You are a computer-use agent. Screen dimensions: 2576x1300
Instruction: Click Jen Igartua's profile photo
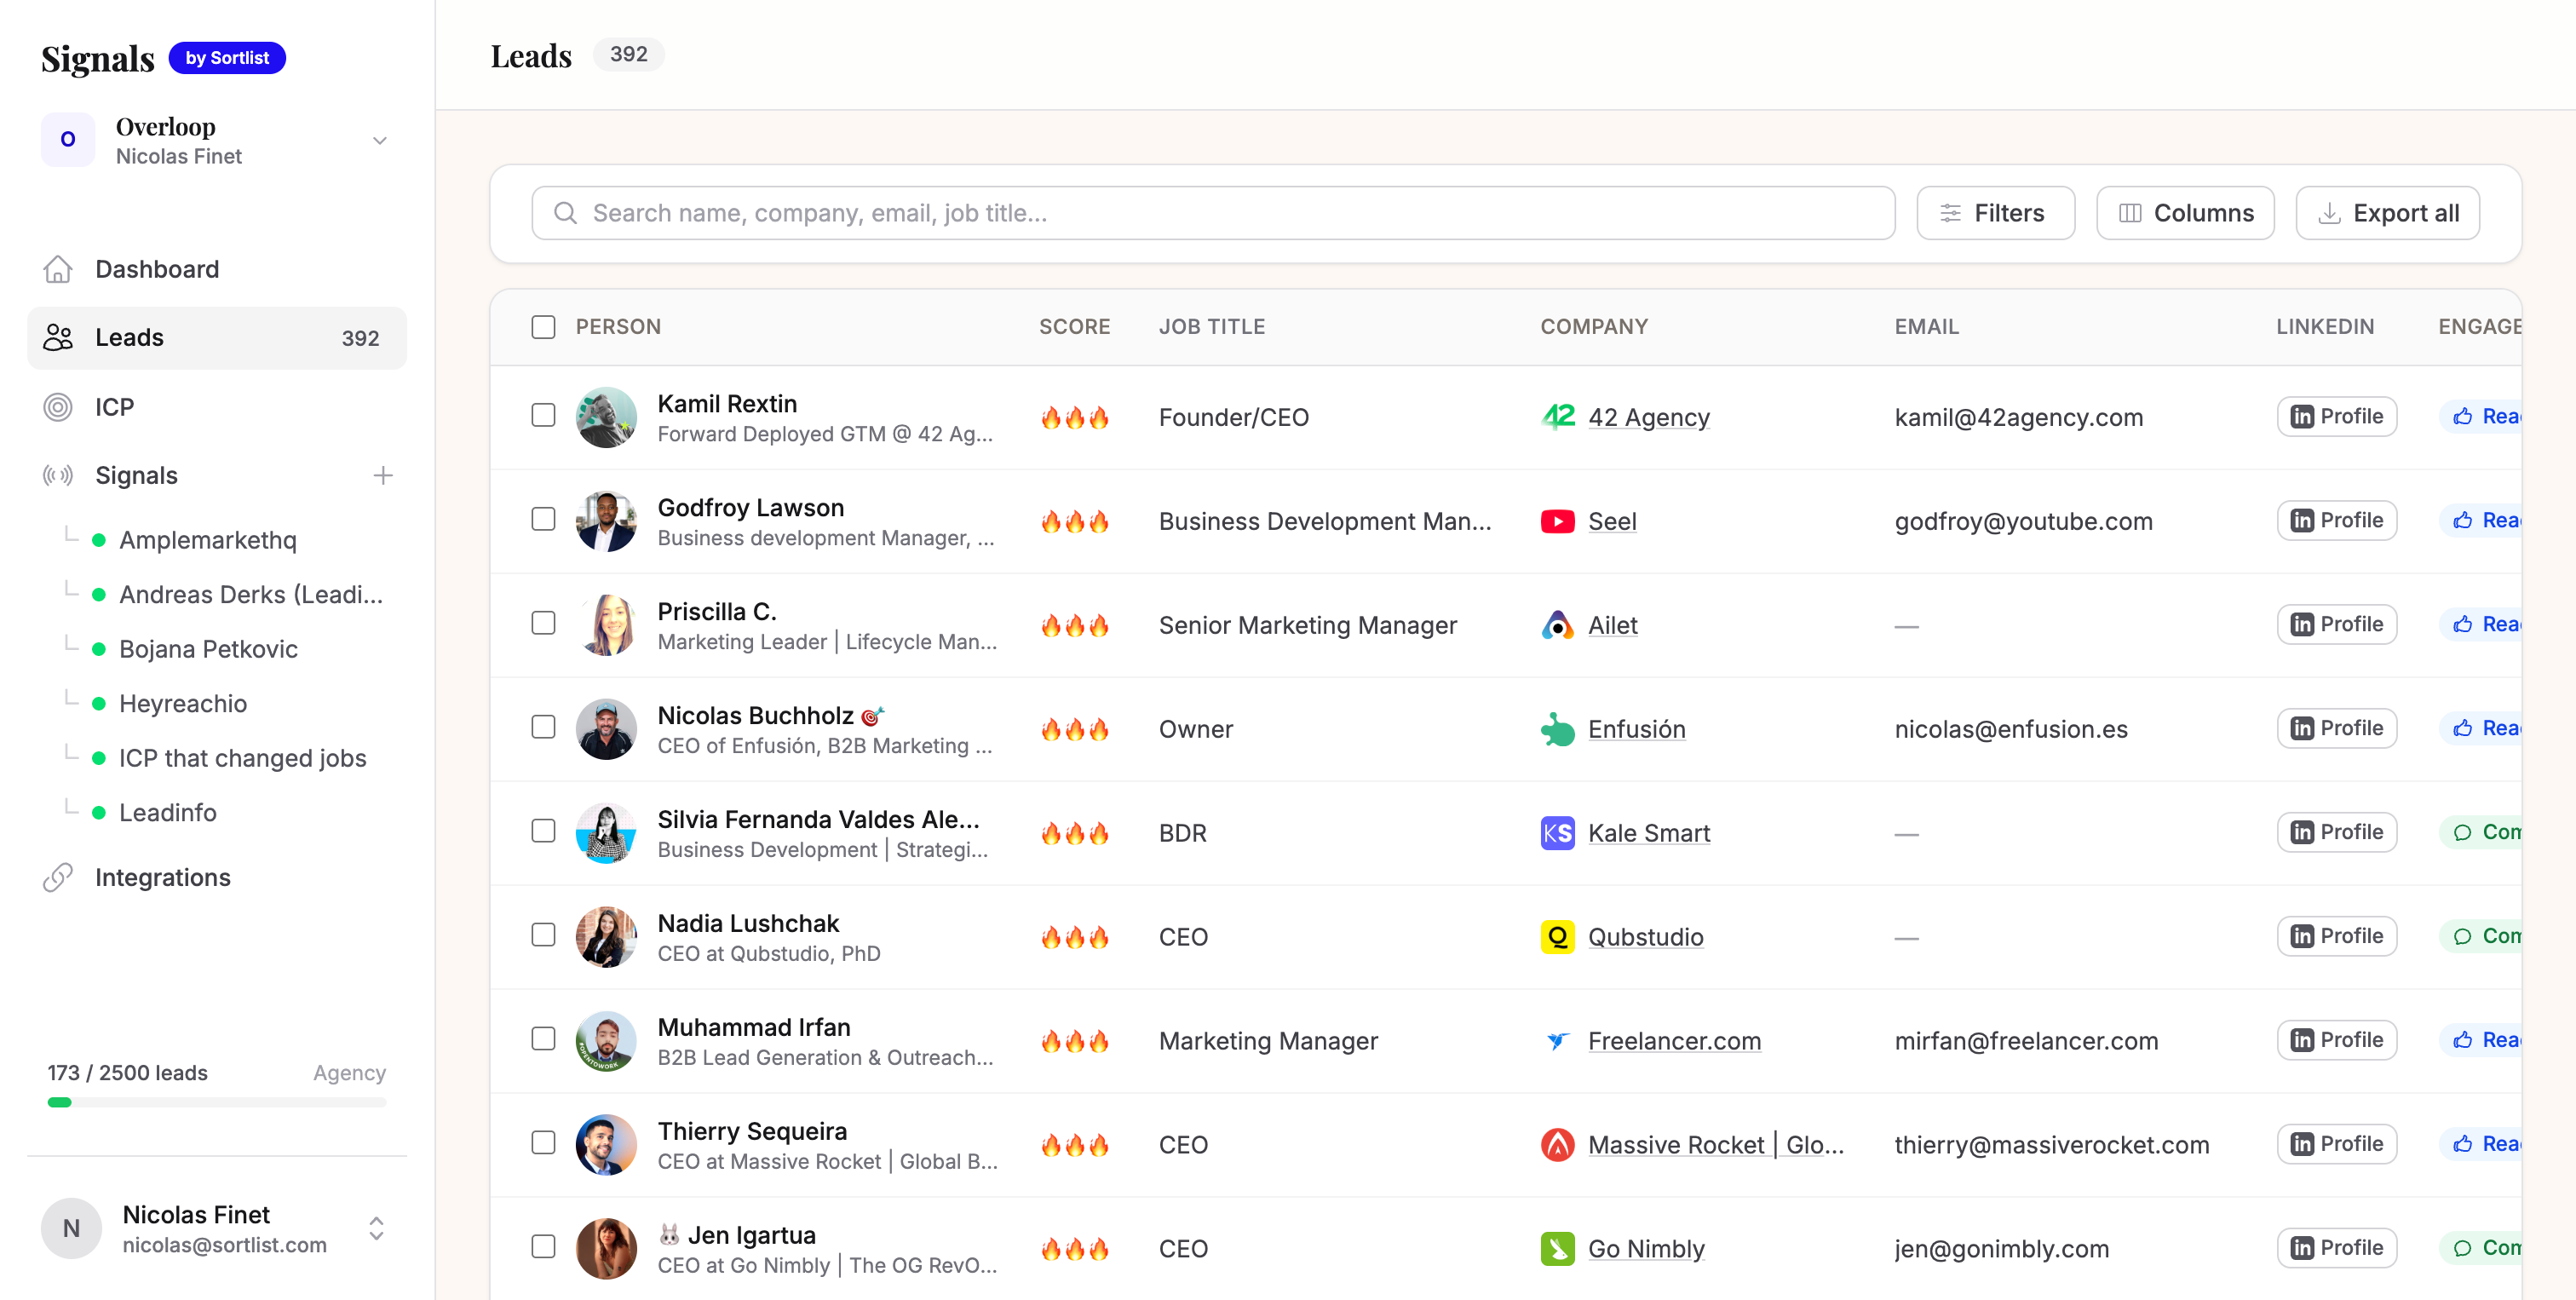[606, 1249]
